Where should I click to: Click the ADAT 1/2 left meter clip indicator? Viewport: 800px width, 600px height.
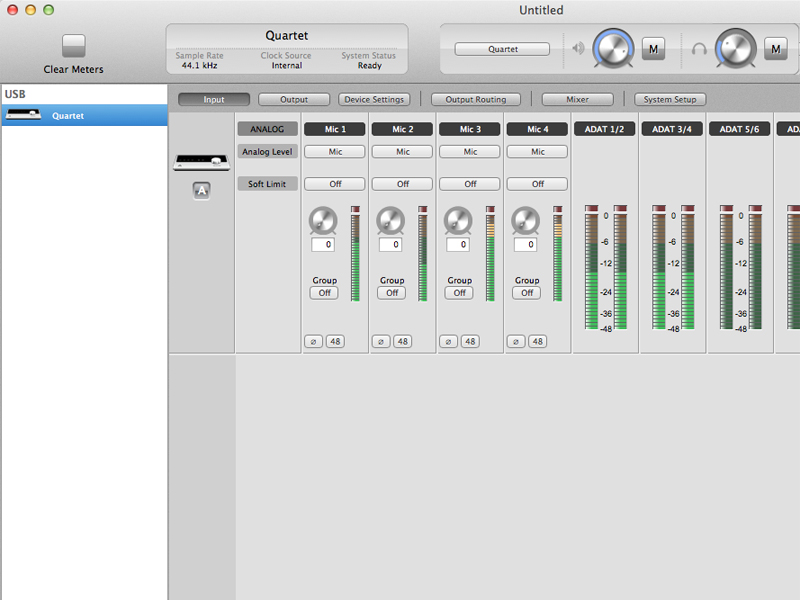tap(591, 209)
